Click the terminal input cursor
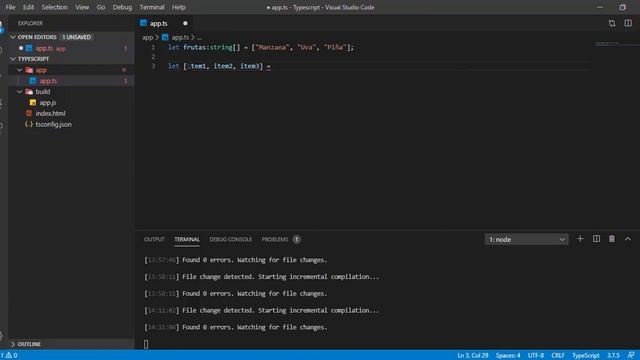Viewport: 640px width, 360px height. point(146,344)
